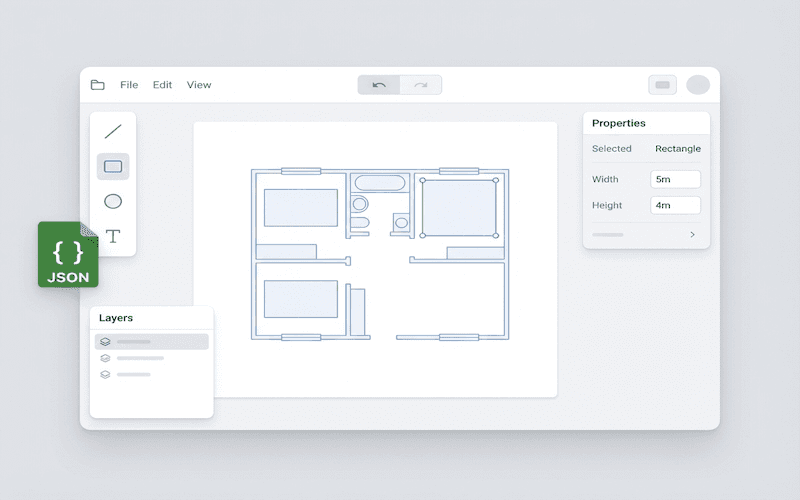The image size is (800, 500).
Task: Click the Width field showing 5m
Action: pyautogui.click(x=676, y=179)
